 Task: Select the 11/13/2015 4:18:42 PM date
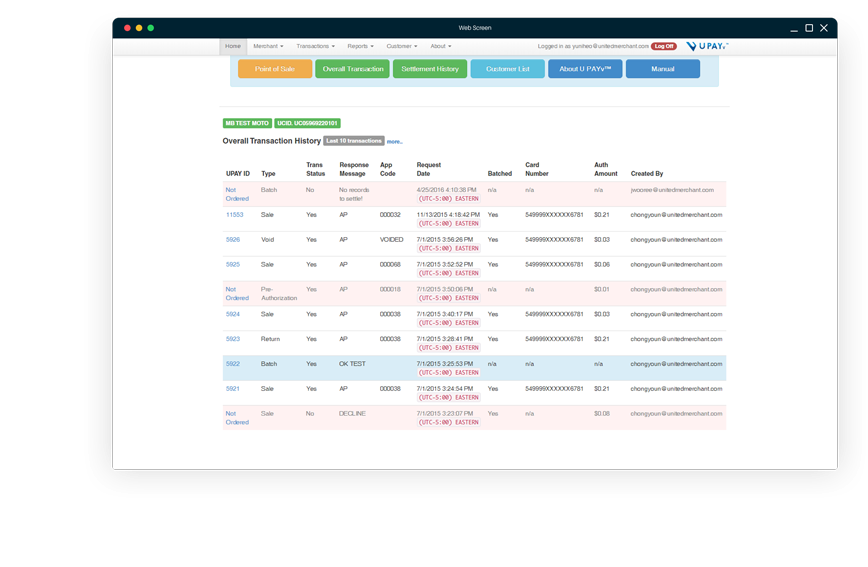pyautogui.click(x=448, y=215)
